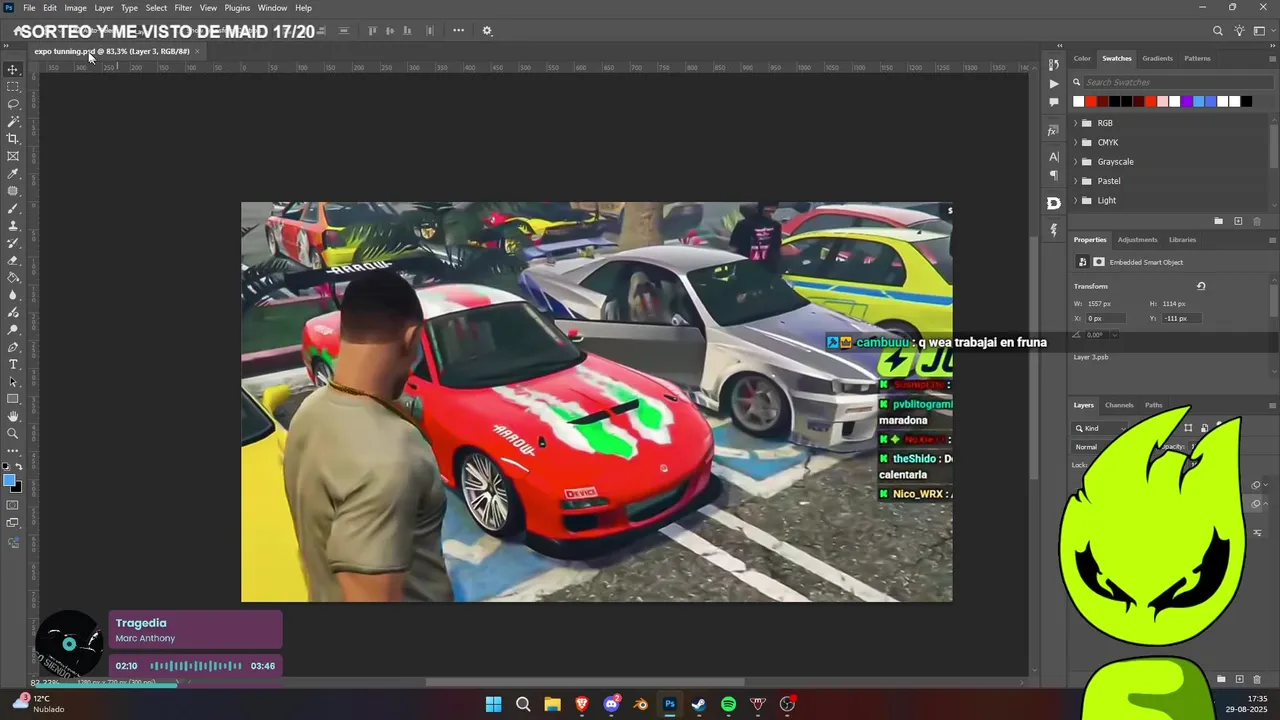Switch to the Patterns tab
The width and height of the screenshot is (1280, 720).
point(1197,58)
